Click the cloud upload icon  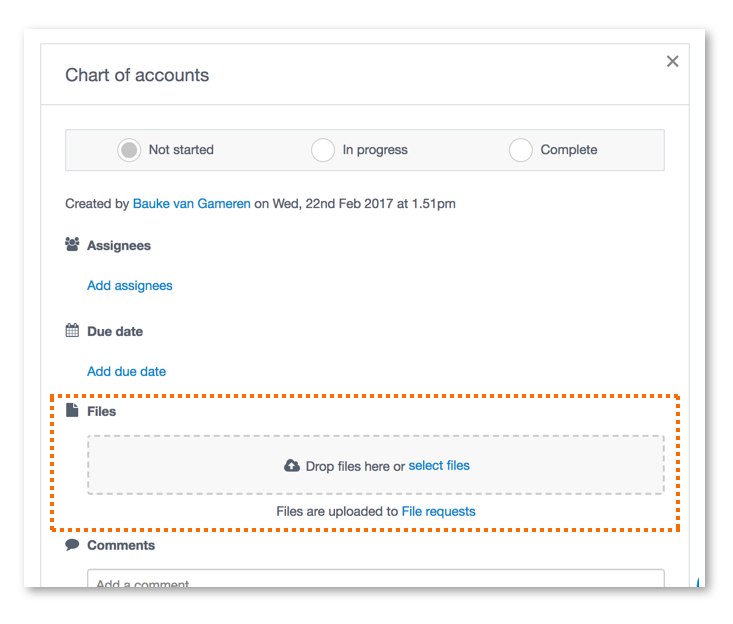(292, 466)
